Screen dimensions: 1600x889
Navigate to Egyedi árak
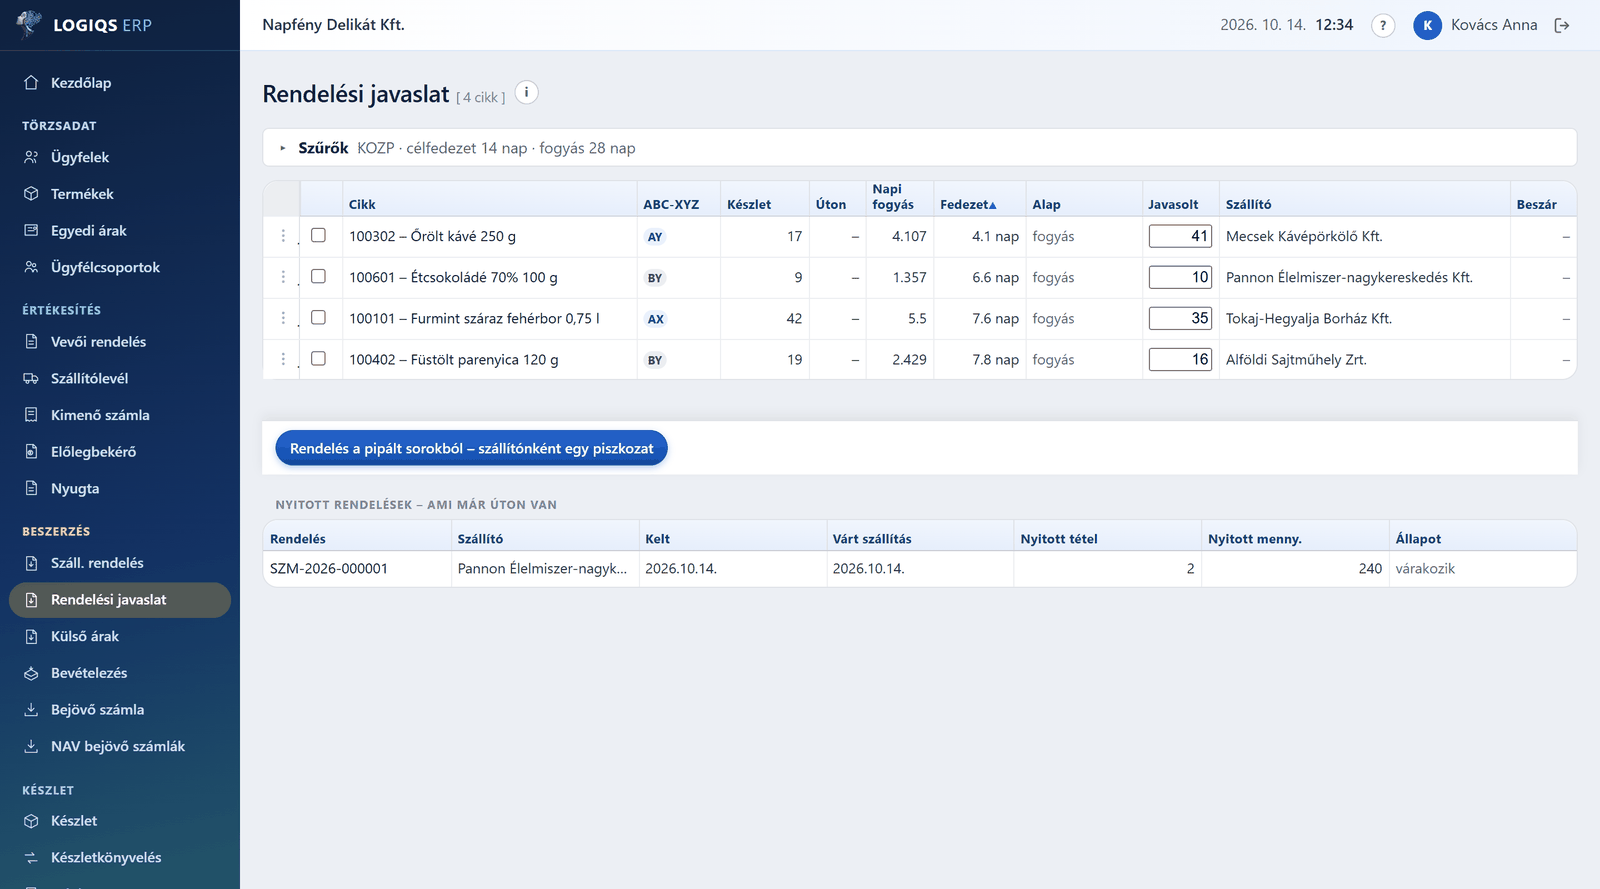[x=120, y=231]
